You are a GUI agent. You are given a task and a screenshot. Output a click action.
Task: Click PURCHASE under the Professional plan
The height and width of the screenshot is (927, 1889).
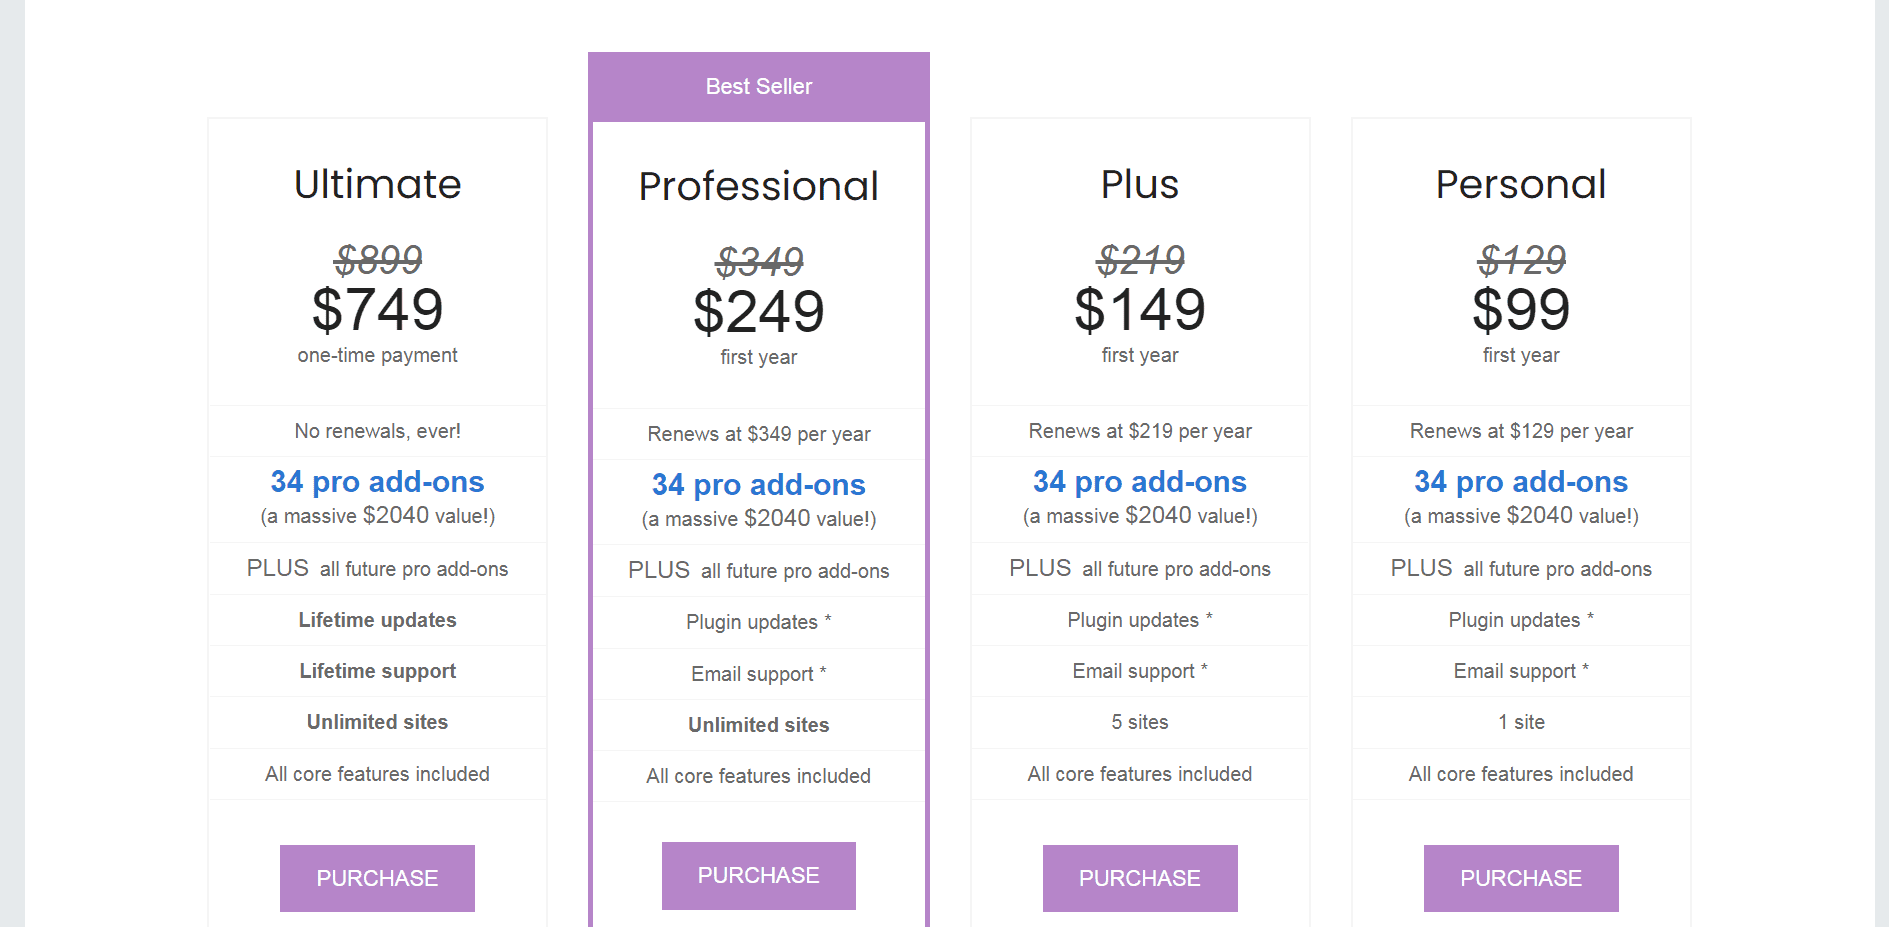coord(758,875)
